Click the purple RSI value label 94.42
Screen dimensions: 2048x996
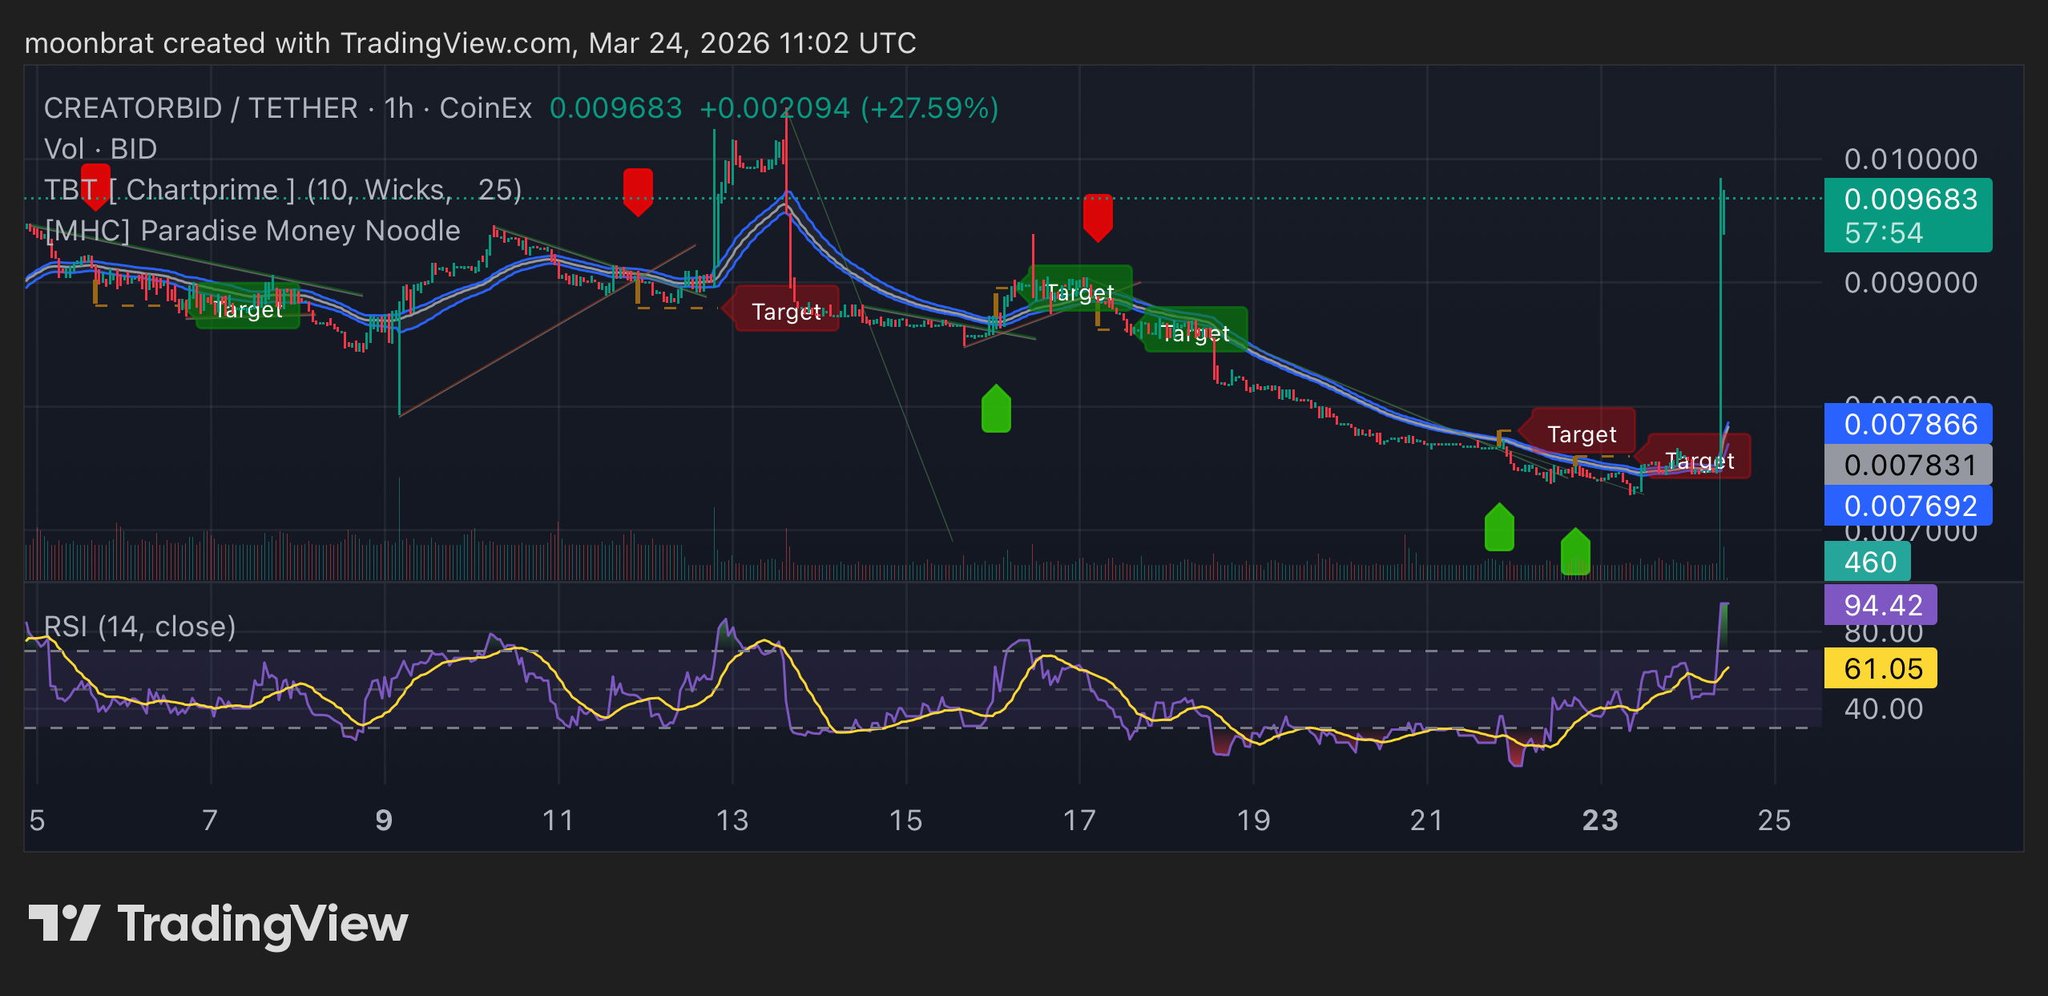1880,605
